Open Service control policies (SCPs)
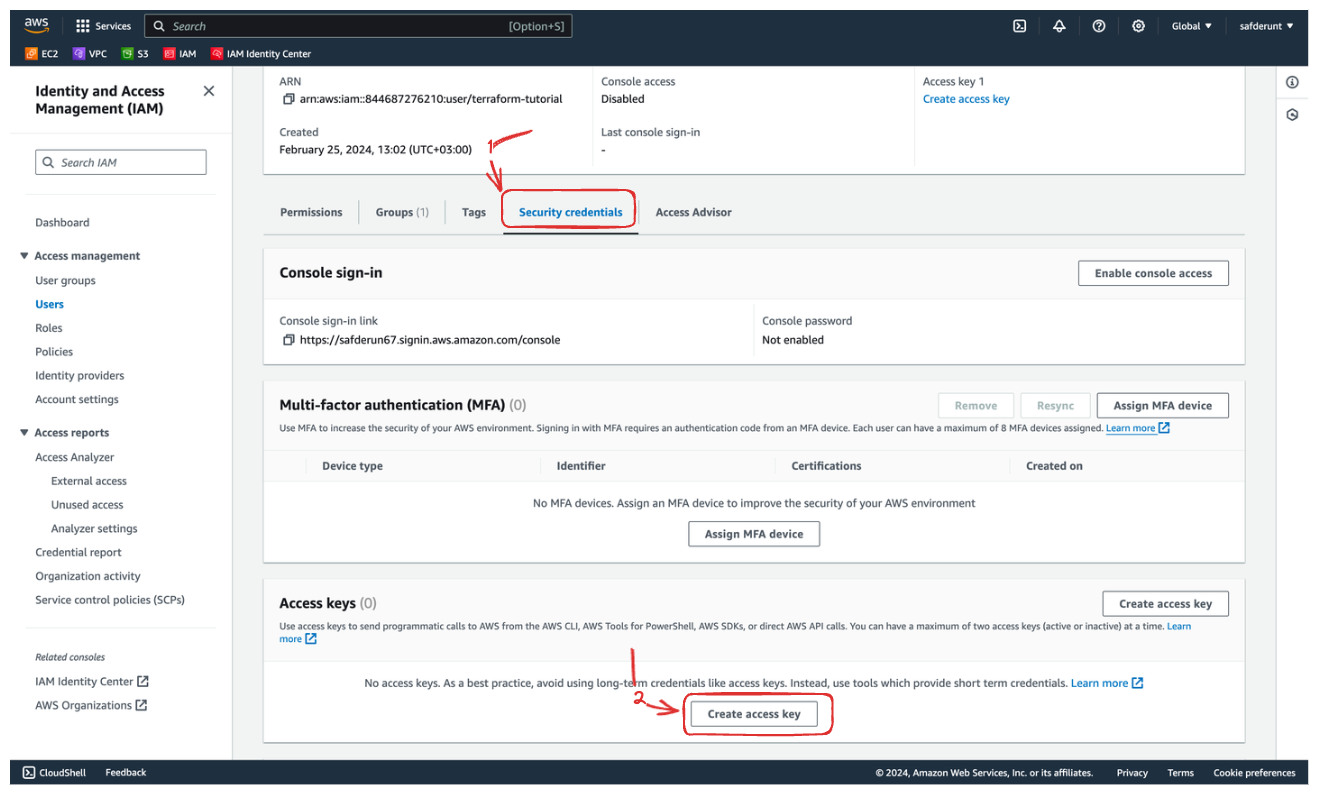 pos(110,600)
